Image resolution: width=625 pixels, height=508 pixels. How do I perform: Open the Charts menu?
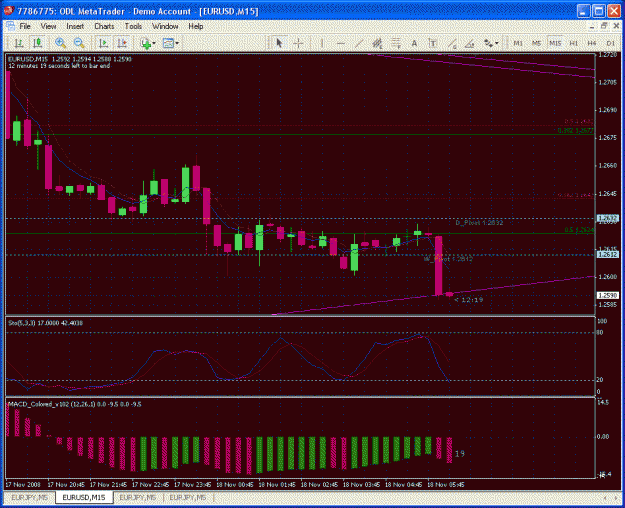click(104, 26)
